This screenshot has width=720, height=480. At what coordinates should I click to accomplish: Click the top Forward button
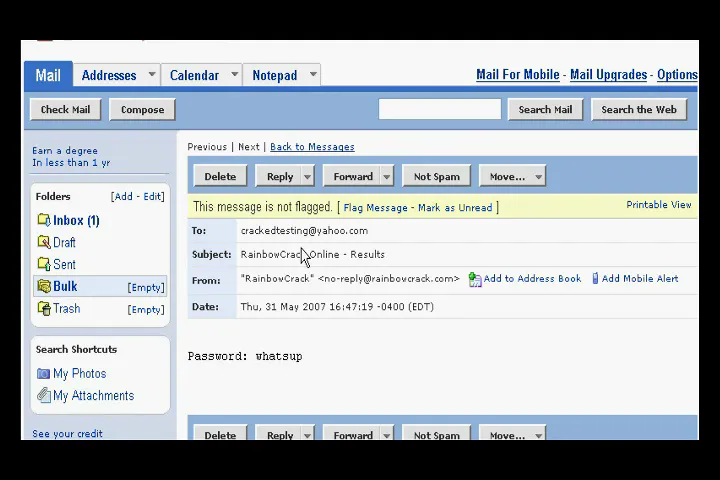[x=353, y=176]
